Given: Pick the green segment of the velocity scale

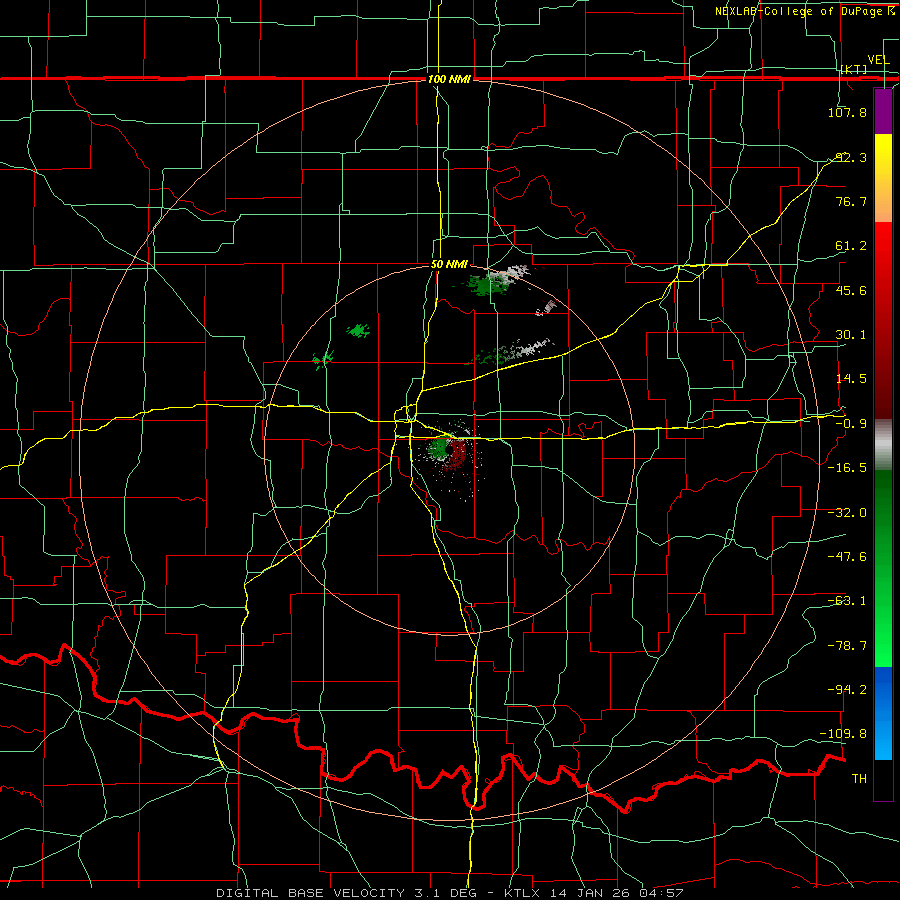Looking at the screenshot, I should (x=883, y=568).
